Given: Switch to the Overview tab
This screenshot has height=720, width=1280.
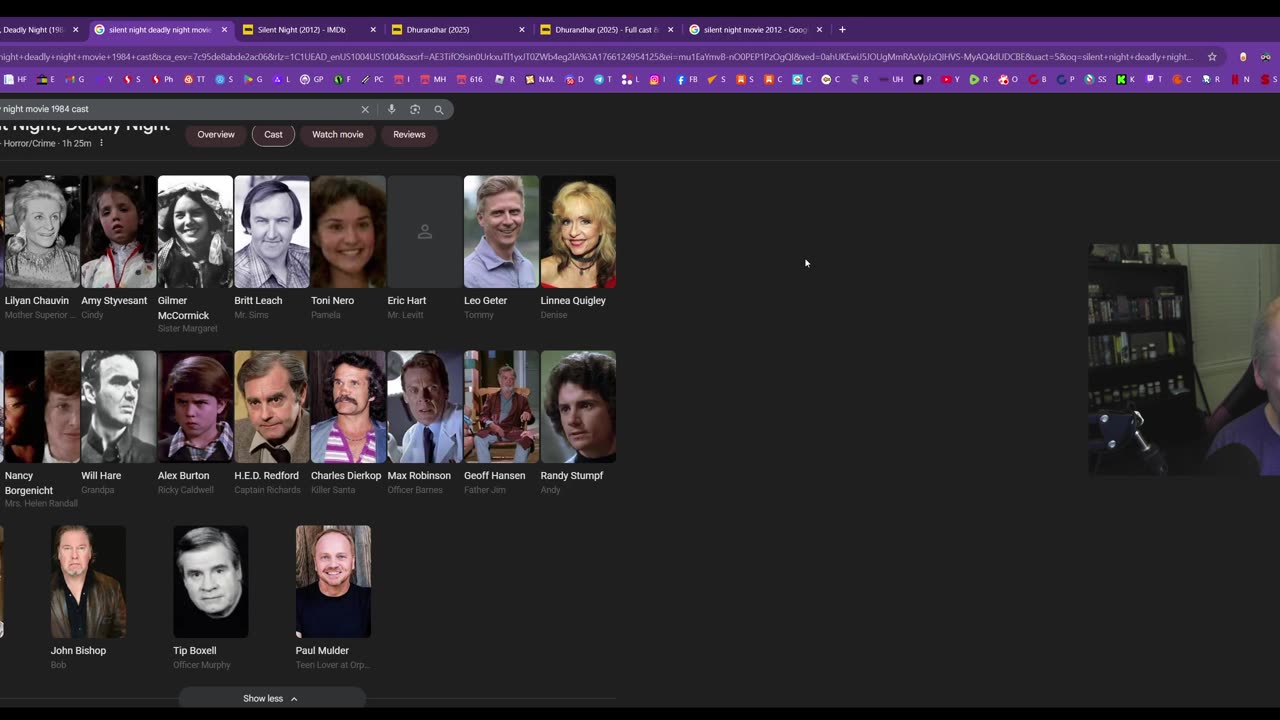Looking at the screenshot, I should click(x=216, y=134).
